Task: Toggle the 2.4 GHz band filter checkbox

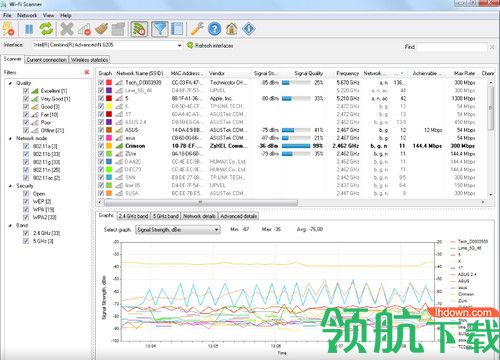Action: (26, 233)
